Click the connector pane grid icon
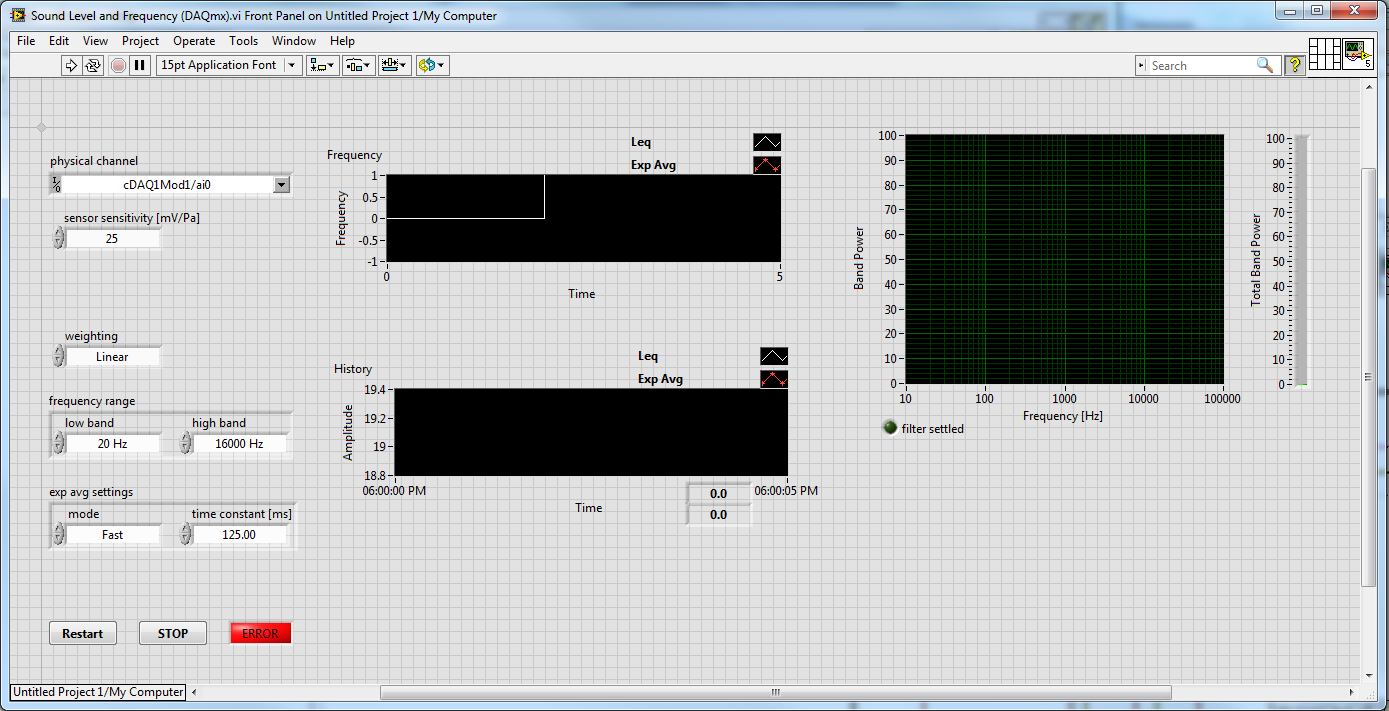1389x711 pixels. point(1324,54)
